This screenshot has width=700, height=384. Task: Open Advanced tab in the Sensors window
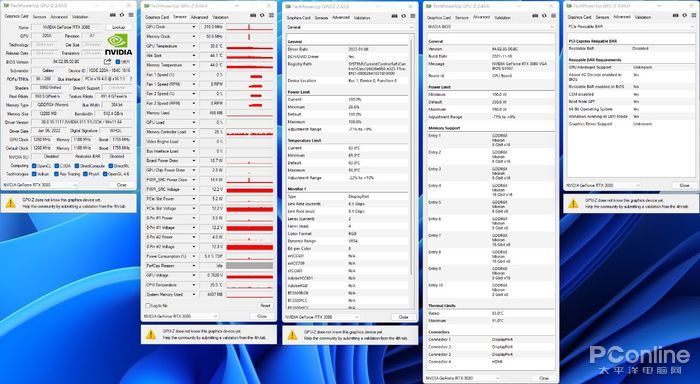[199, 17]
